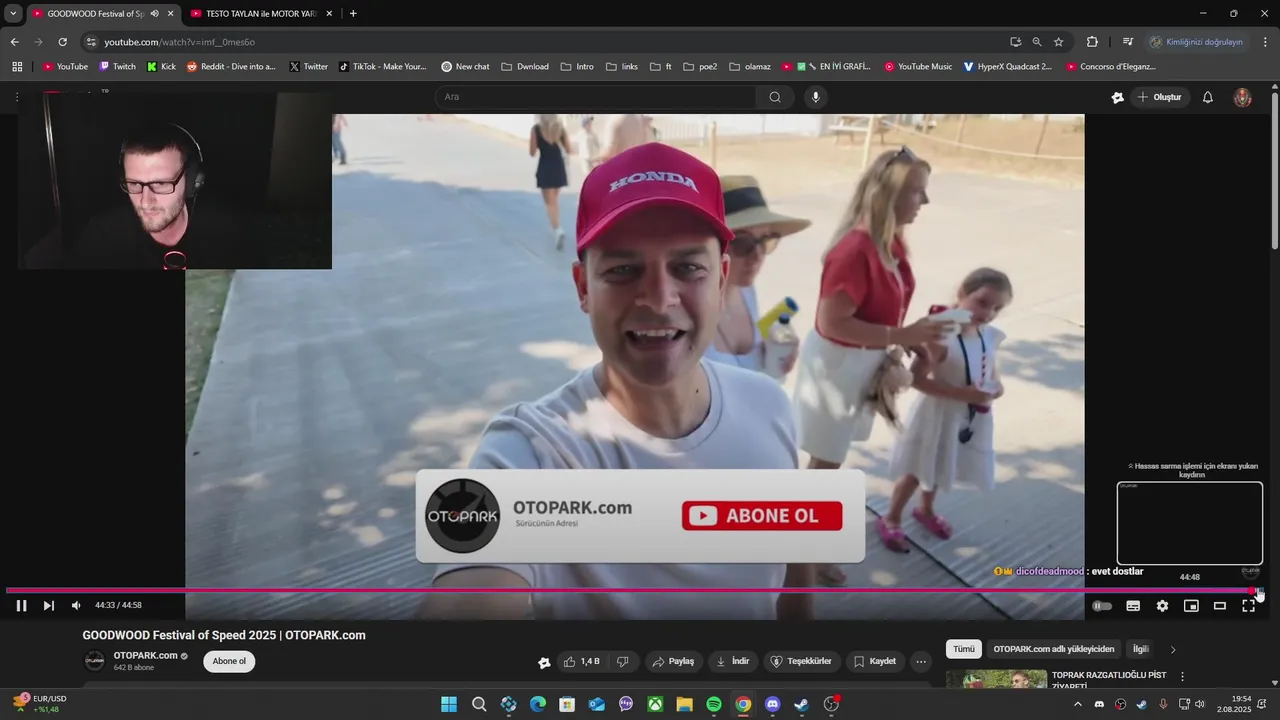Image resolution: width=1280 pixels, height=720 pixels.
Task: Open Steam from the taskbar
Action: point(801,704)
